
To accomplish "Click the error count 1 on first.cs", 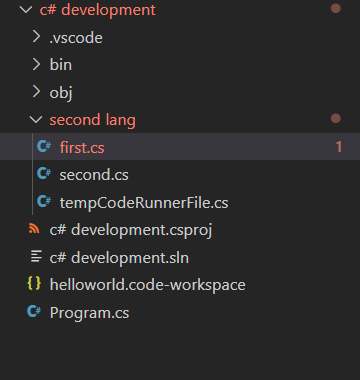I will (339, 147).
